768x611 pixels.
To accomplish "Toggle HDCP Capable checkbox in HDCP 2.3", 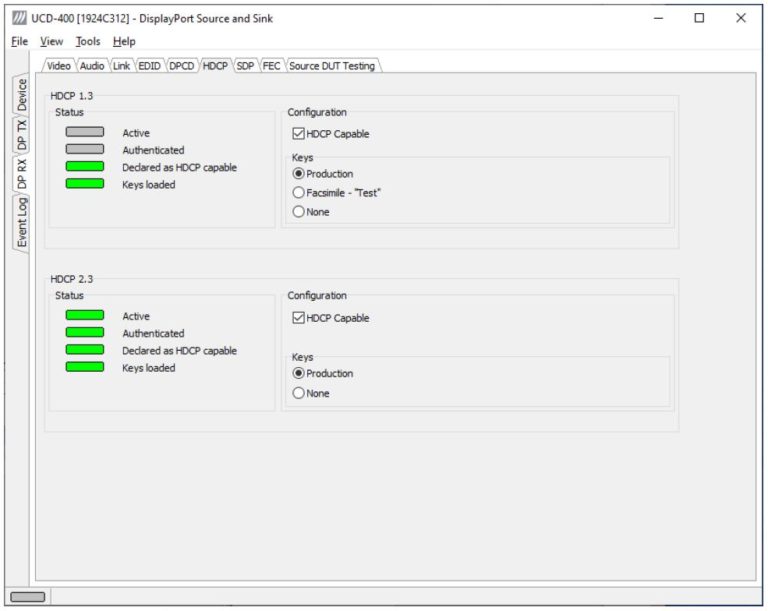I will point(299,318).
